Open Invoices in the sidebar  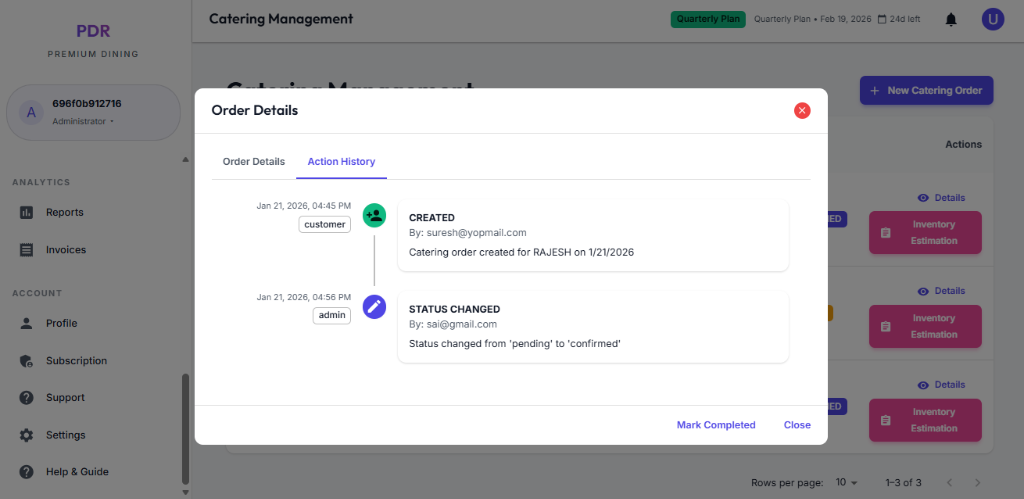point(65,250)
